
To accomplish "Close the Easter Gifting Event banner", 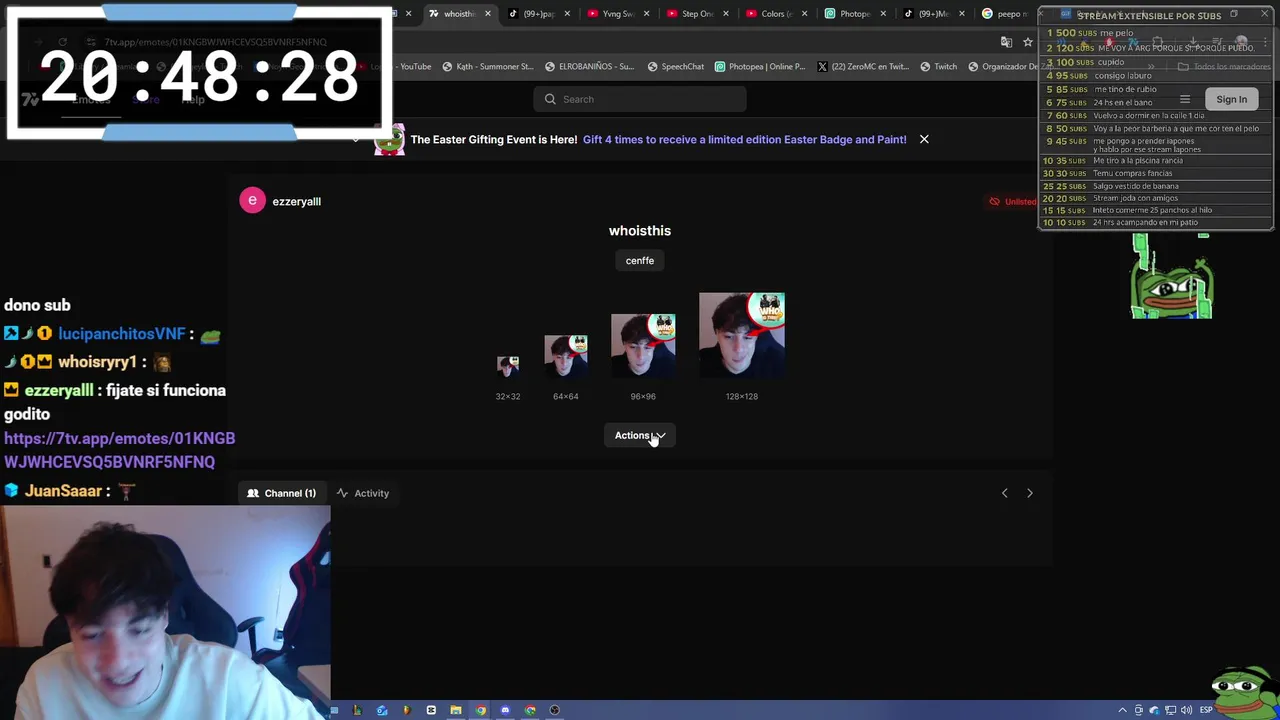I will coord(924,139).
